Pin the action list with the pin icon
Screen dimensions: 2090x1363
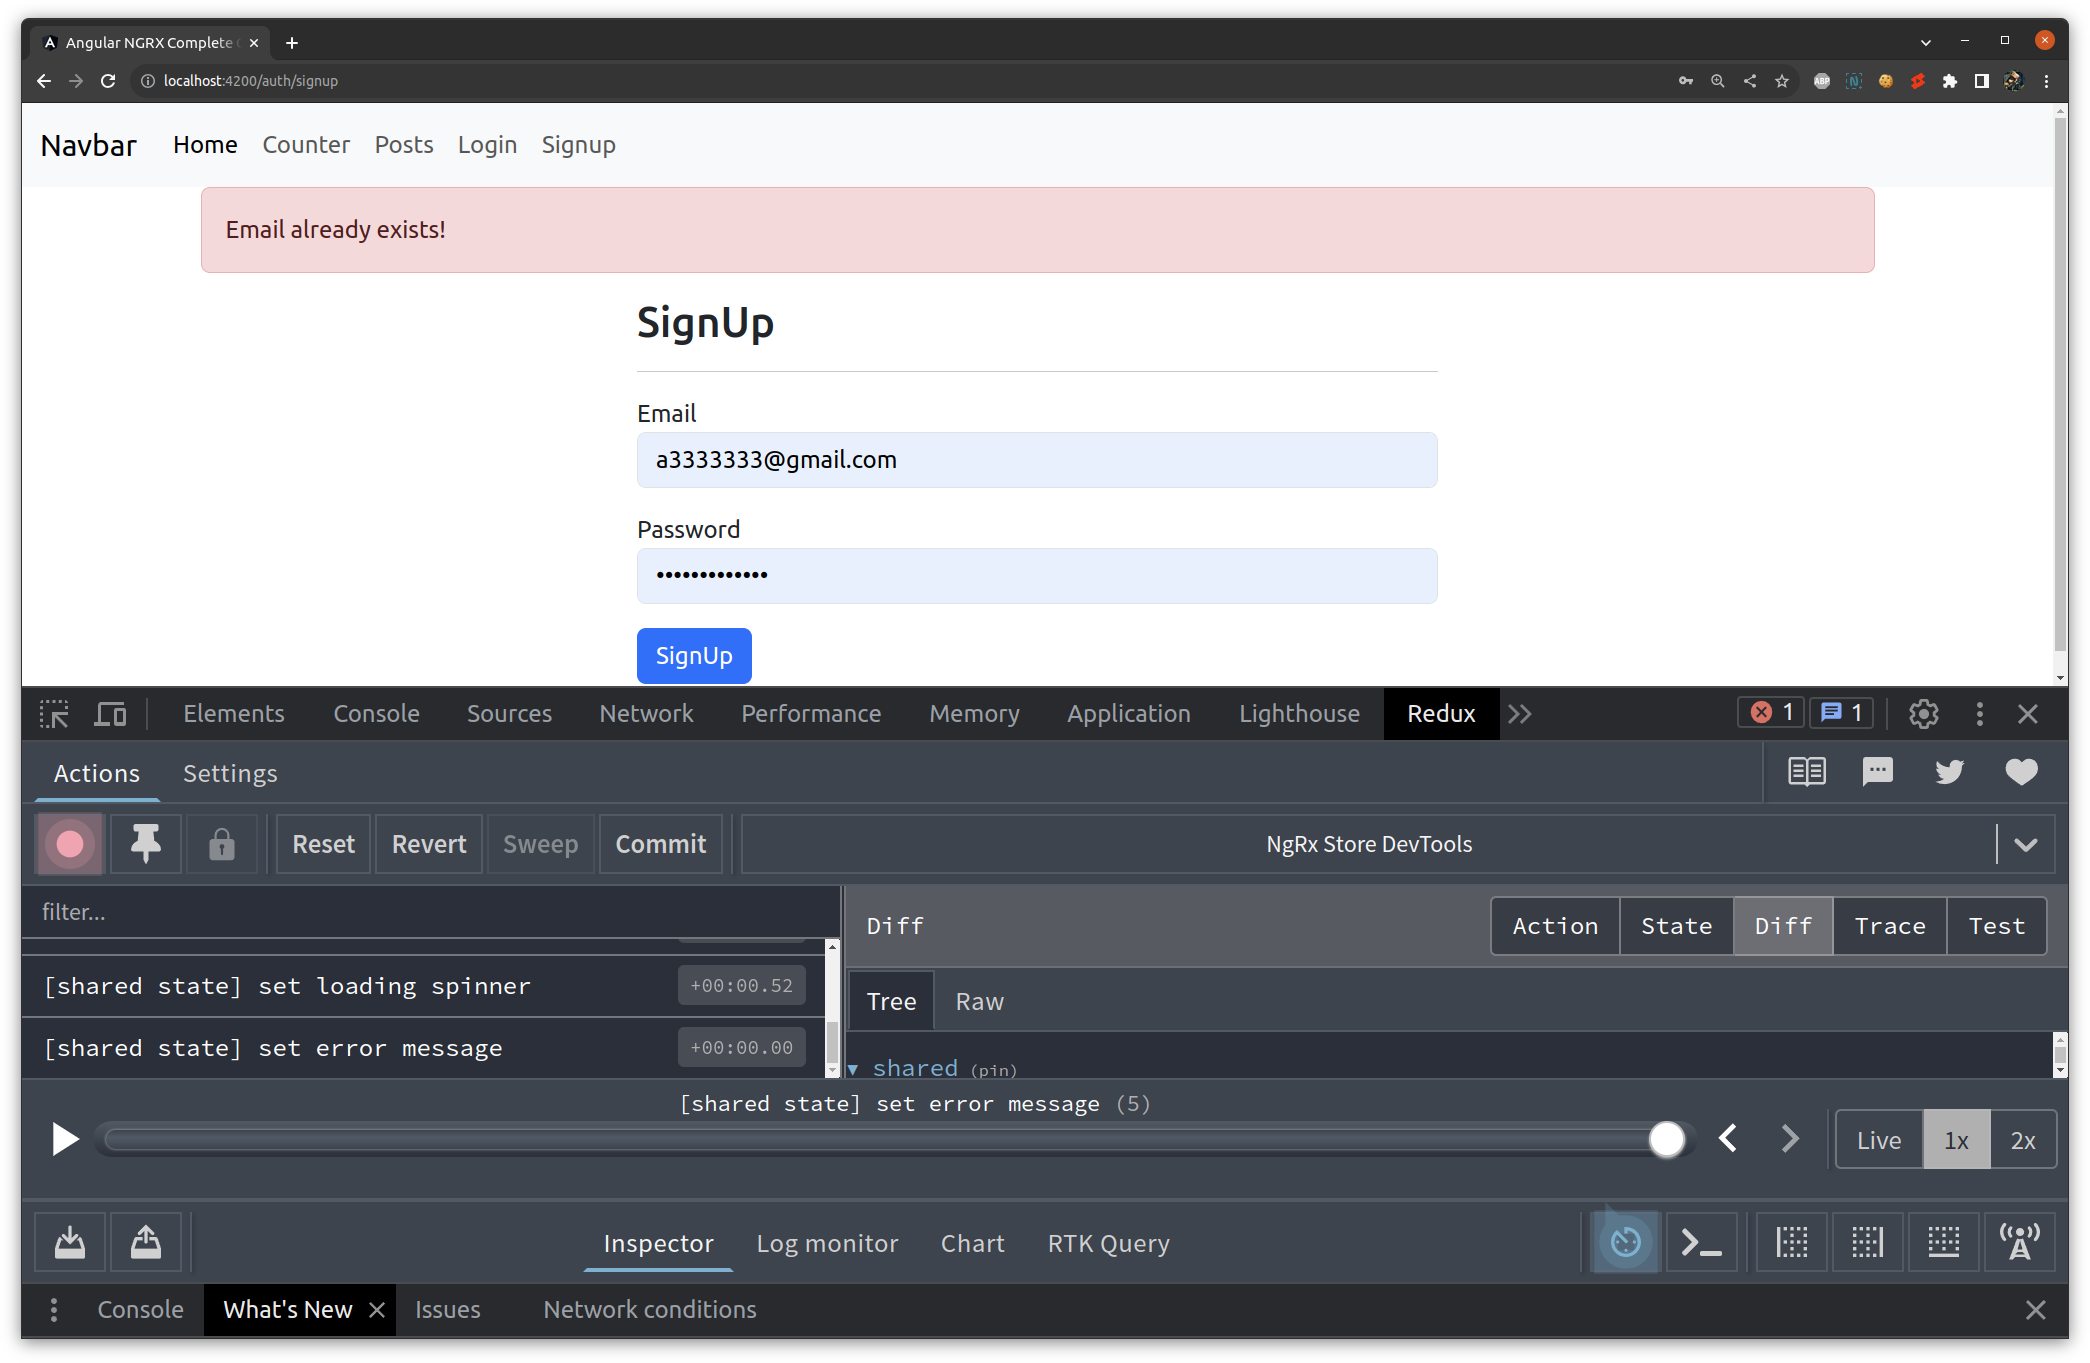(145, 844)
